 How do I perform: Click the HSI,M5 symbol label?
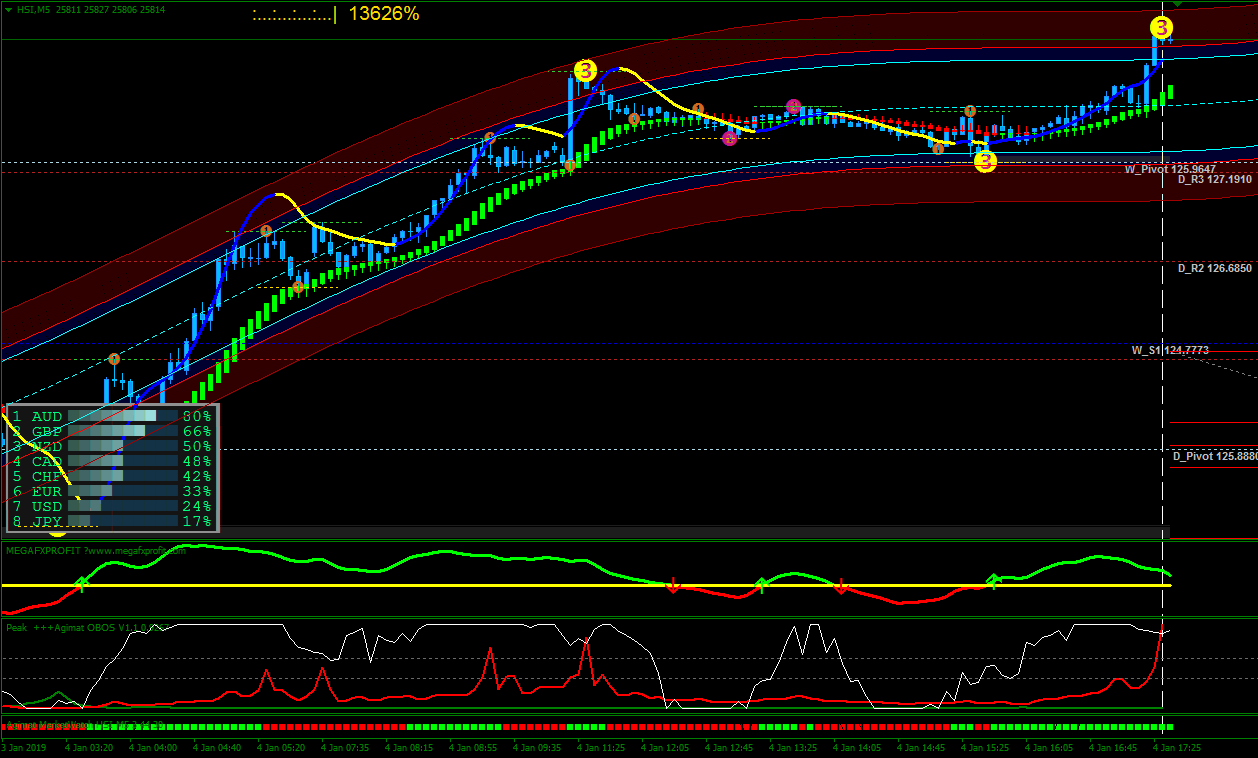pyautogui.click(x=33, y=8)
